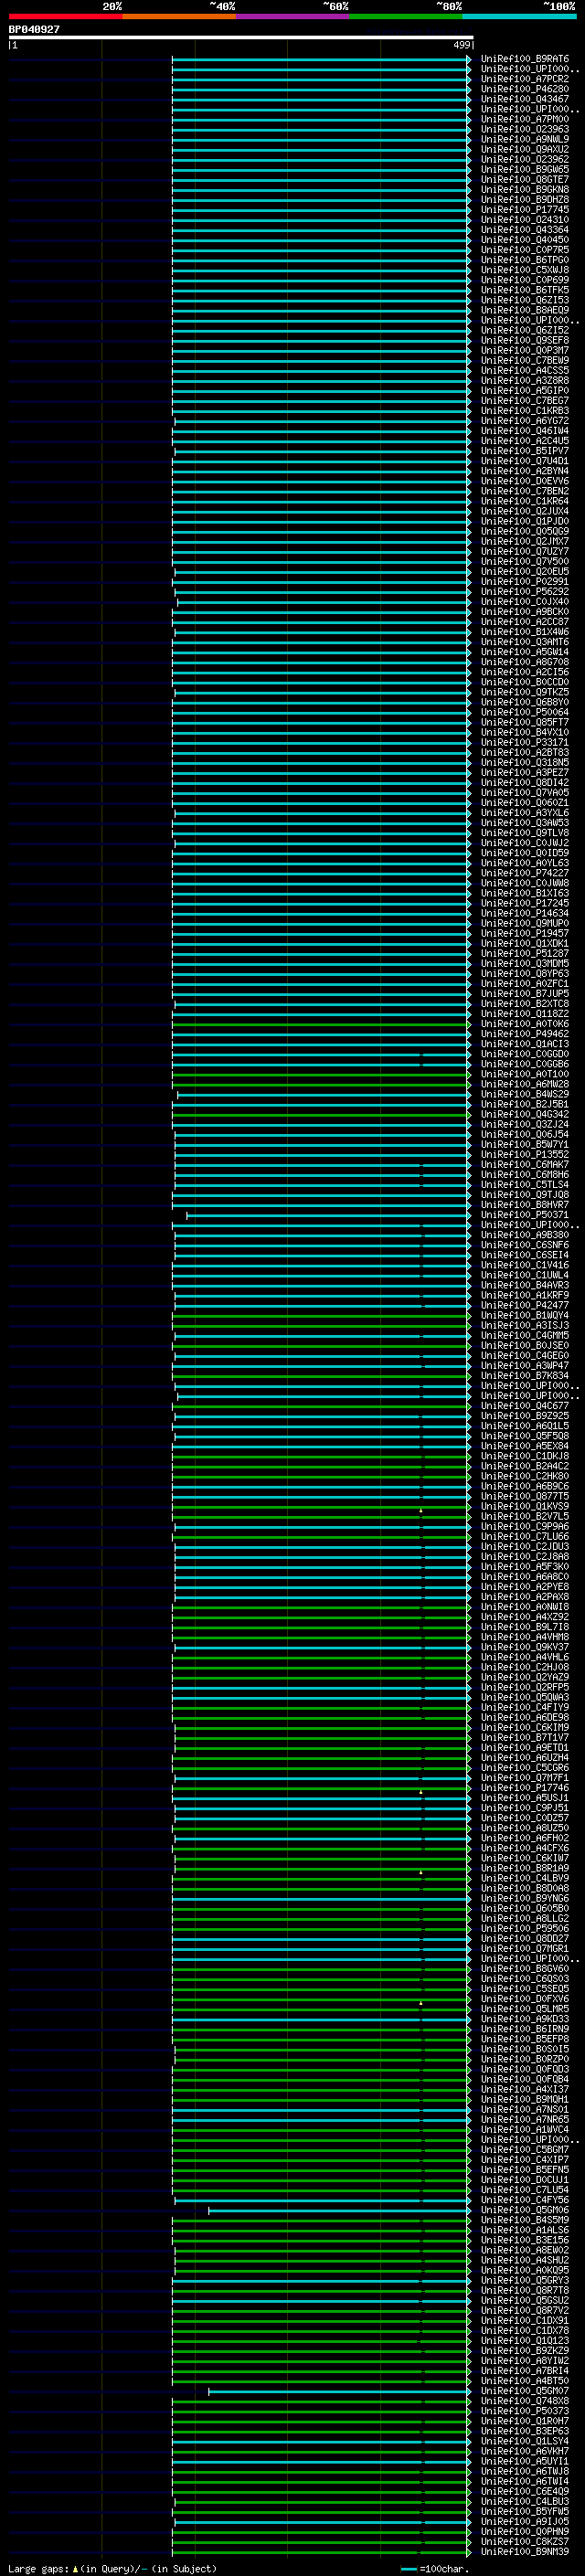
Task: Open hit UniRef100_A9NWL9
Action: 524,139
